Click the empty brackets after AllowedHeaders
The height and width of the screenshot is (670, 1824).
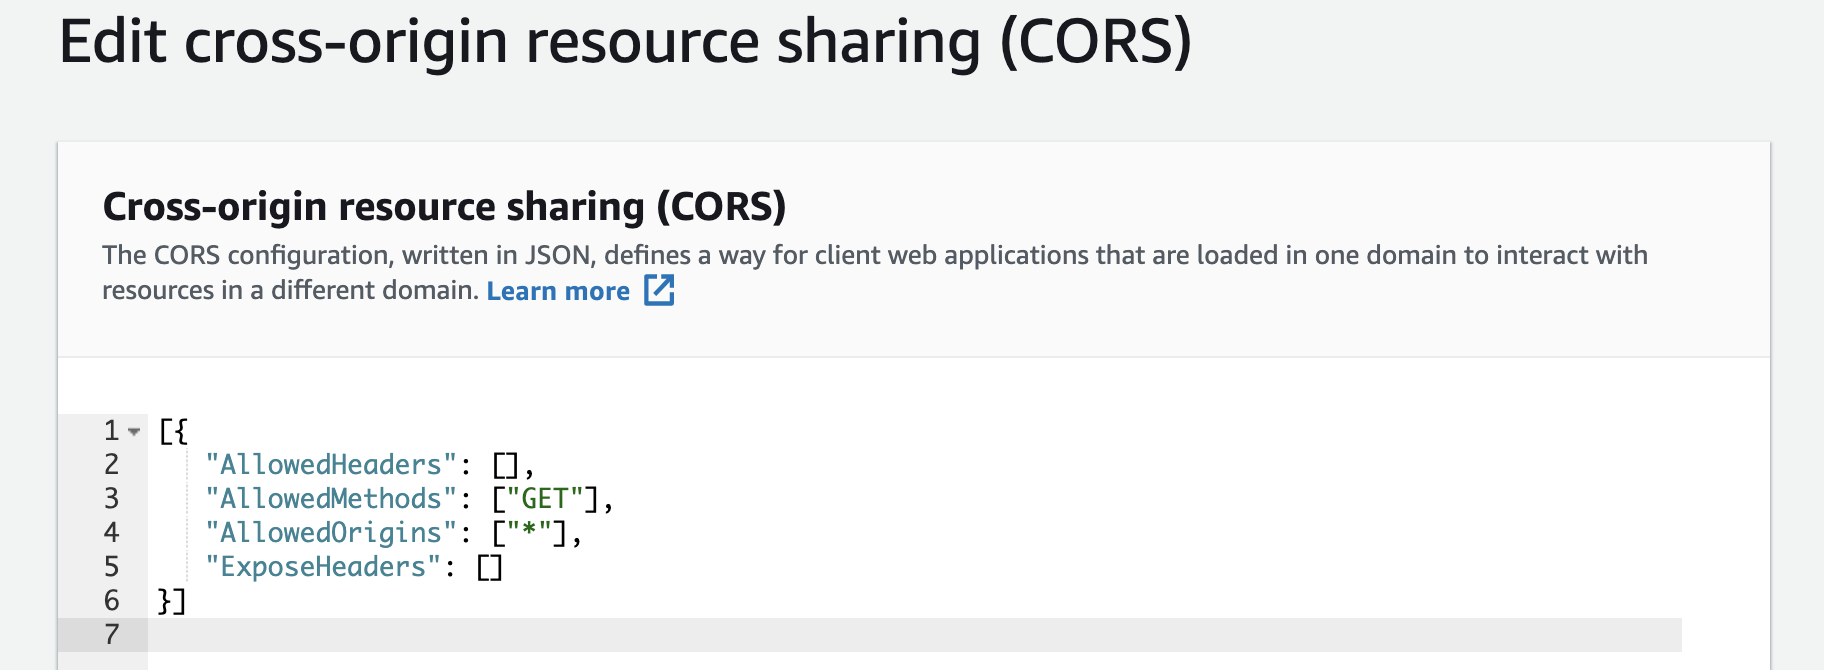505,465
